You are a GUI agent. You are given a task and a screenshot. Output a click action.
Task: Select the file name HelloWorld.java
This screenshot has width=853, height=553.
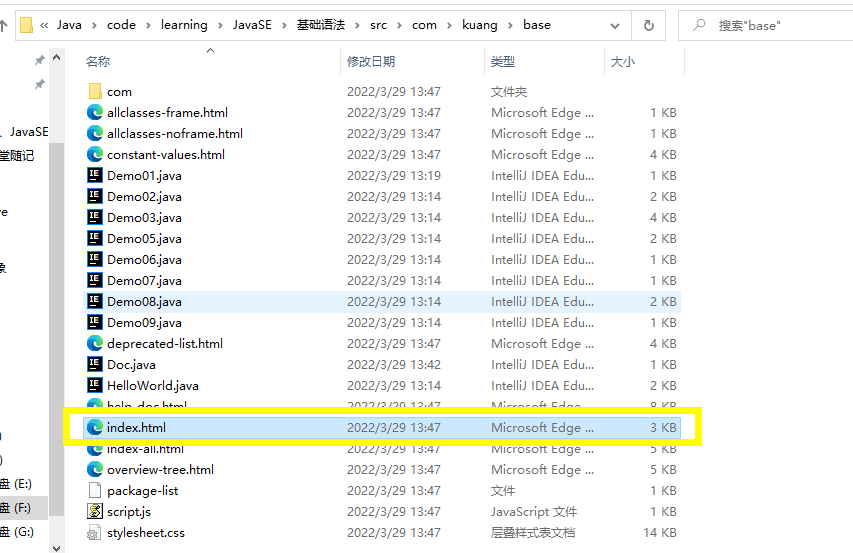(153, 386)
